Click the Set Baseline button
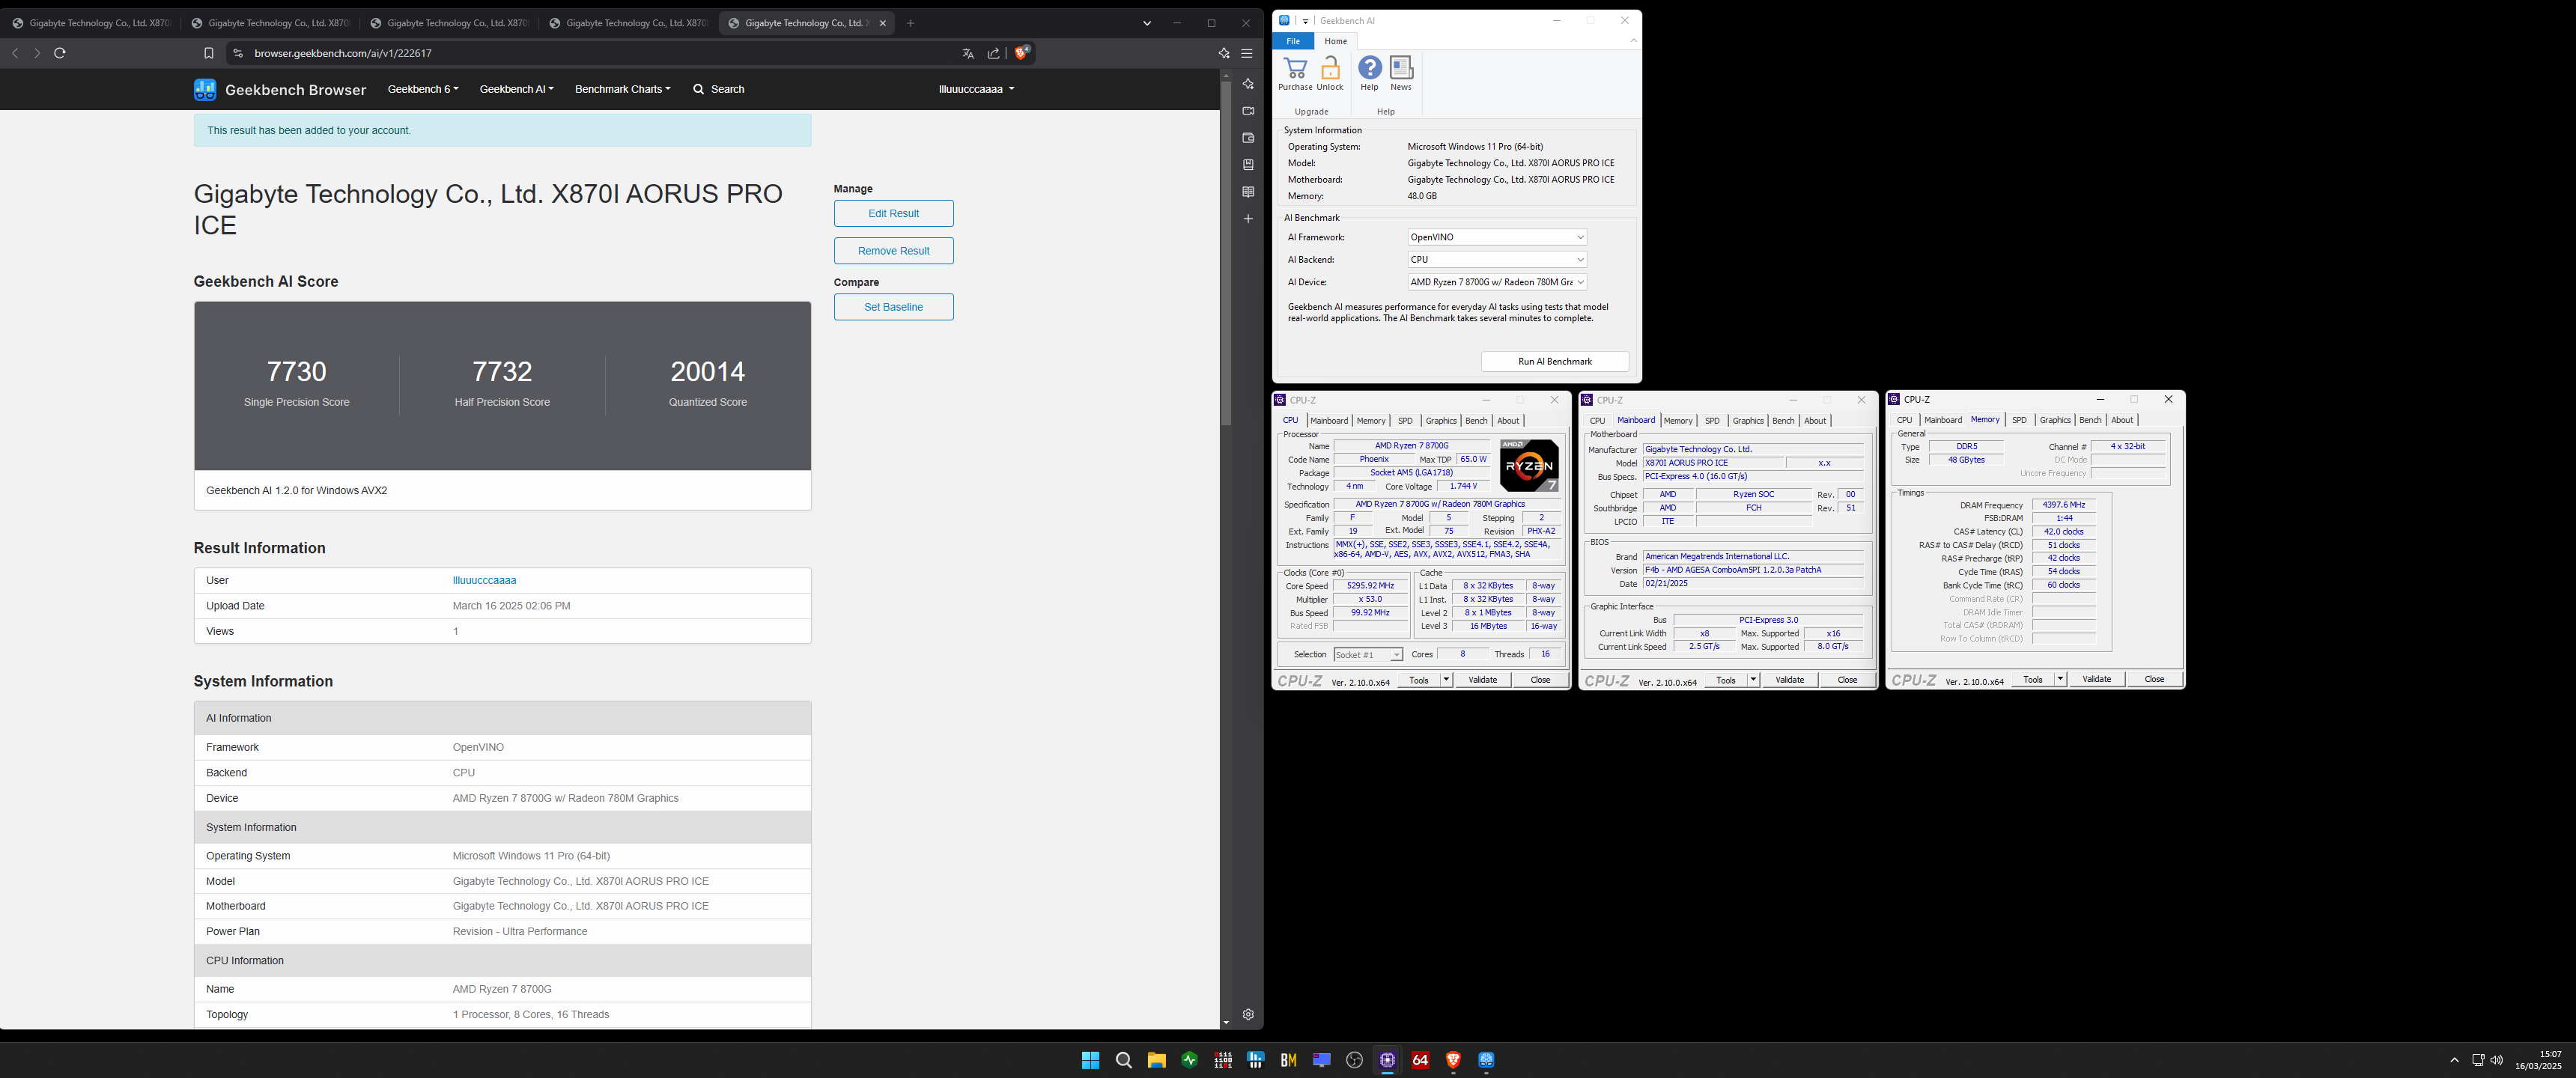The height and width of the screenshot is (1078, 2576). tap(893, 307)
